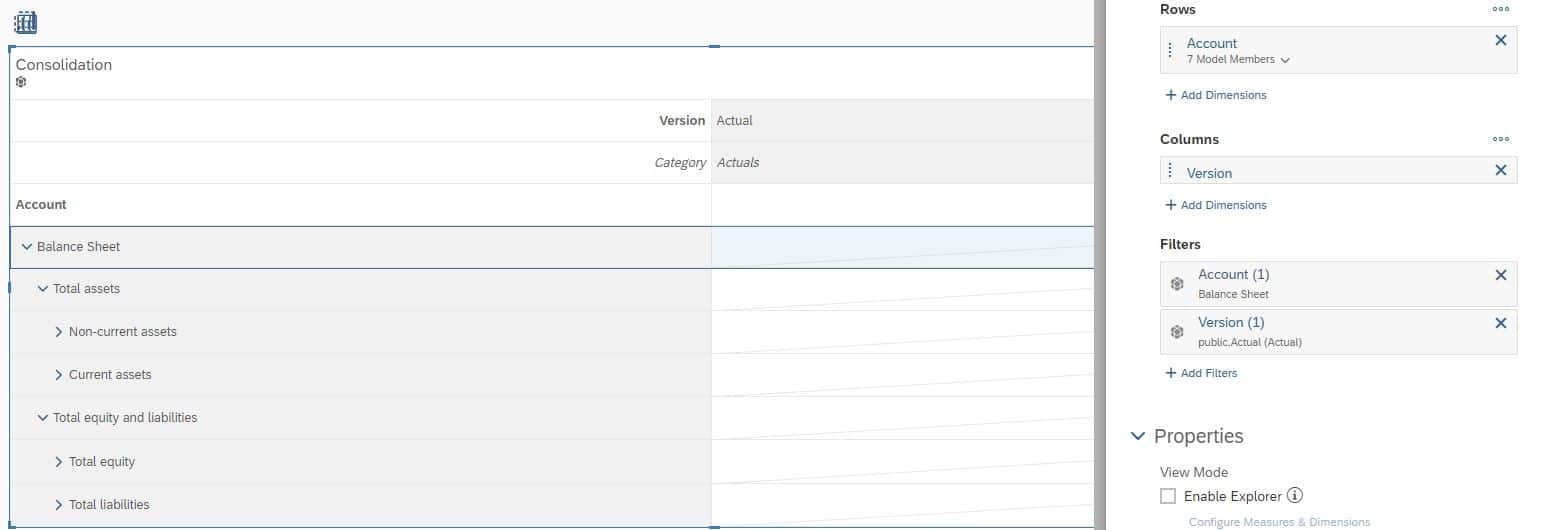The height and width of the screenshot is (530, 1557).
Task: Select the Actuals category cell
Action: click(903, 163)
